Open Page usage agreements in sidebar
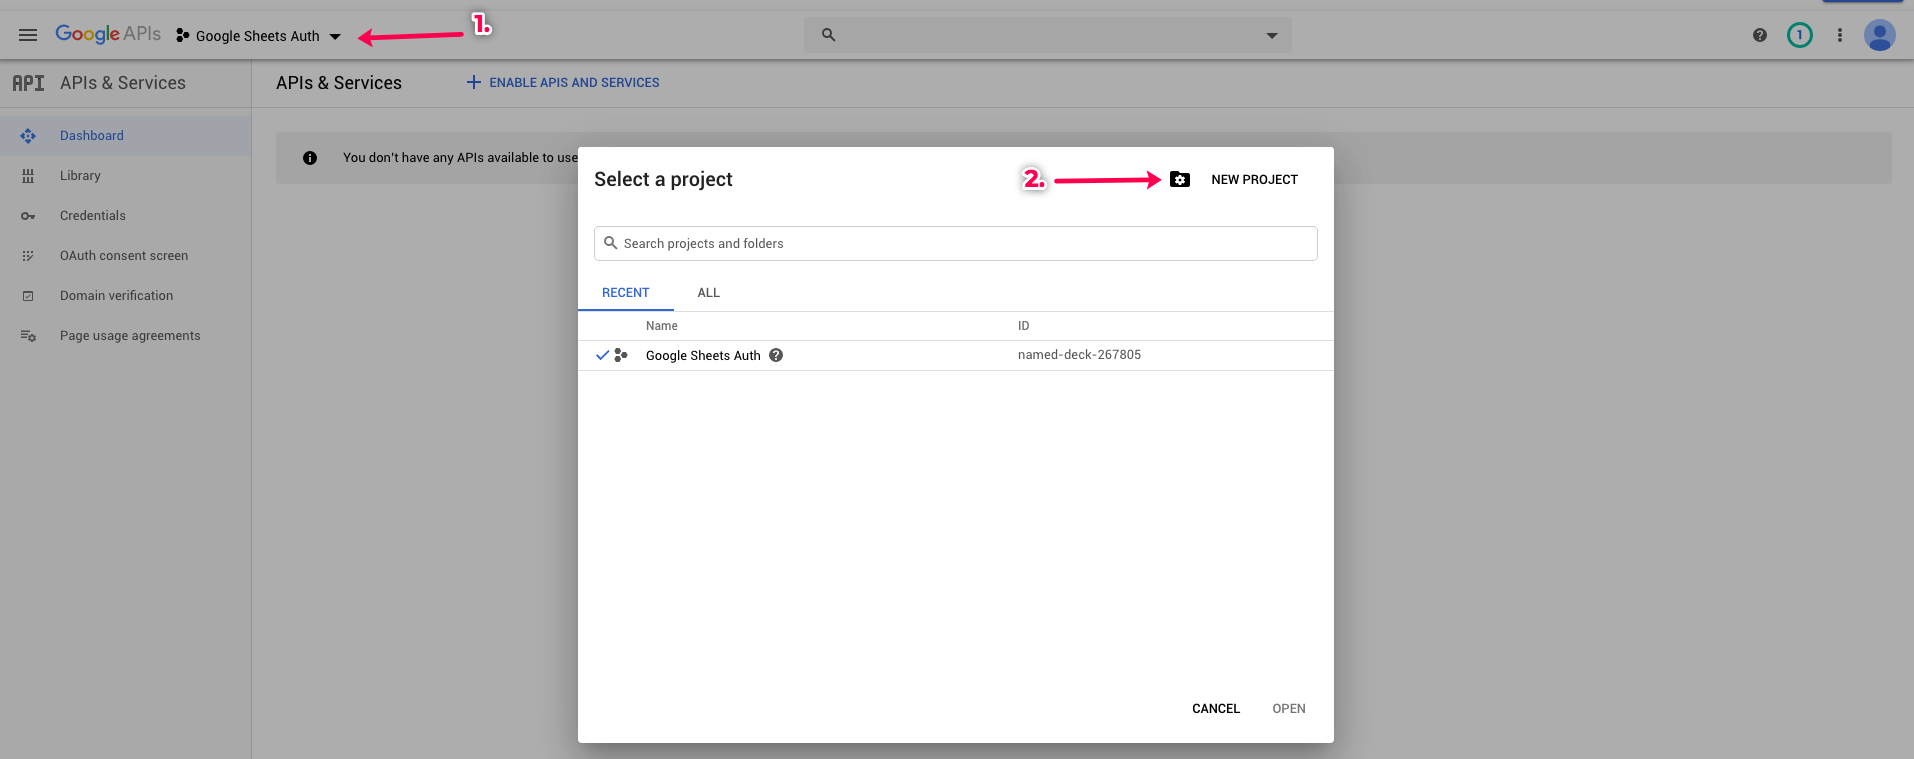 point(125,336)
